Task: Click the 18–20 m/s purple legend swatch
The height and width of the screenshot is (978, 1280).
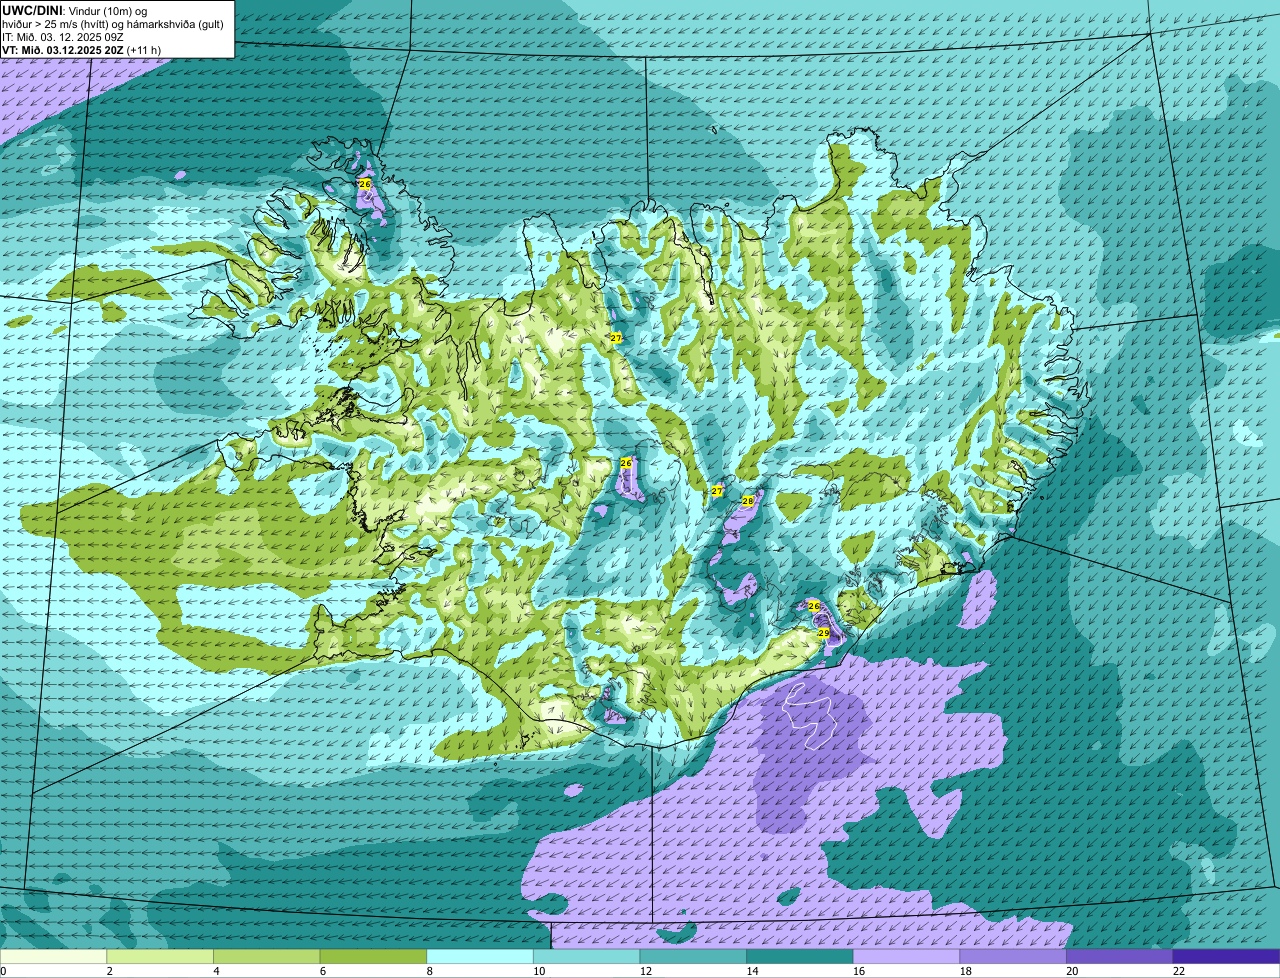Action: pos(1012,957)
